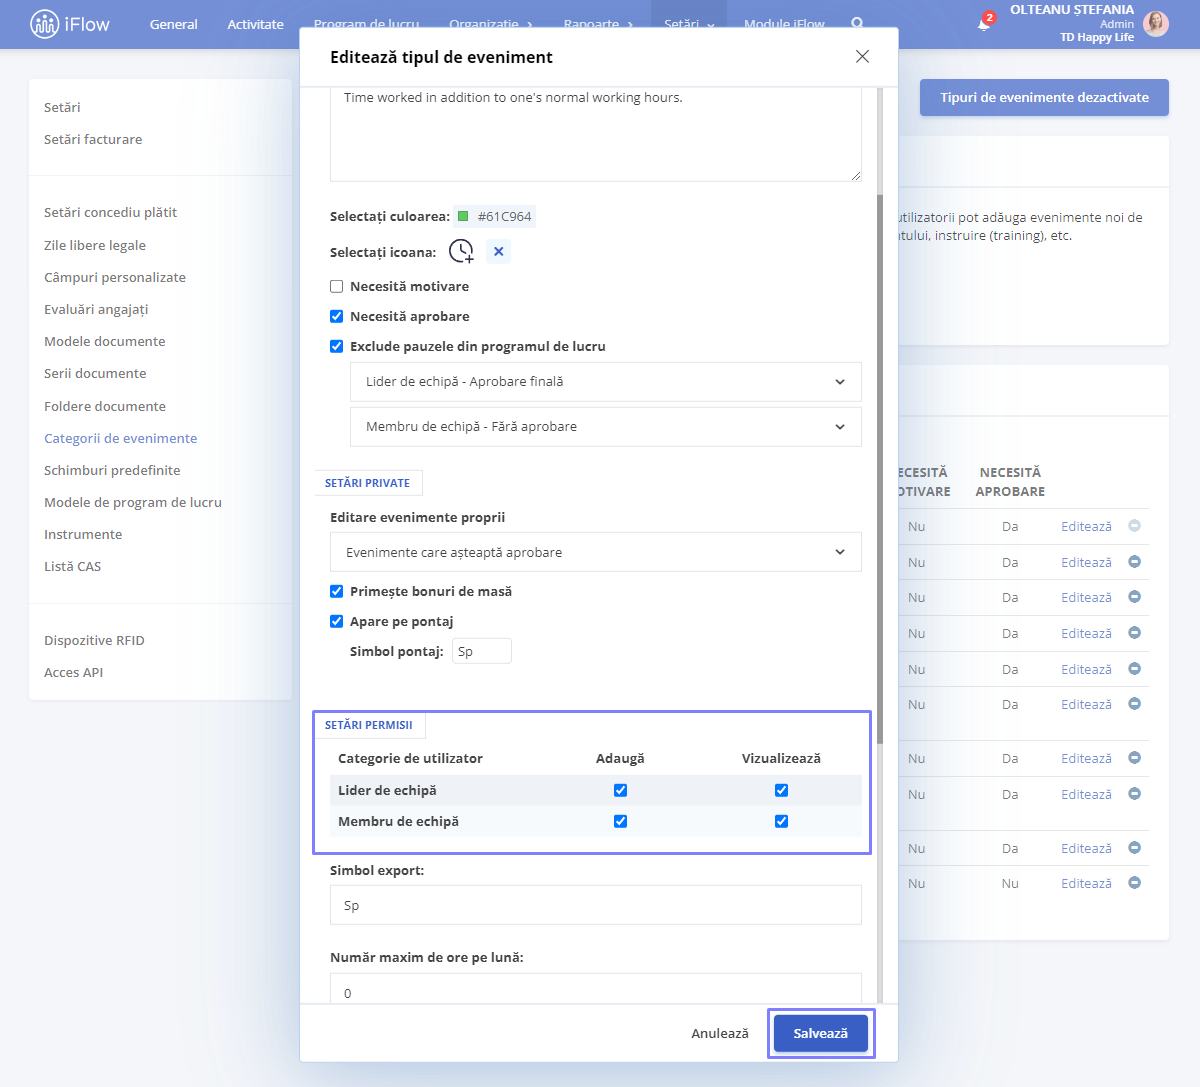Click Anulează to cancel editing
This screenshot has height=1087, width=1200.
pyautogui.click(x=720, y=1034)
